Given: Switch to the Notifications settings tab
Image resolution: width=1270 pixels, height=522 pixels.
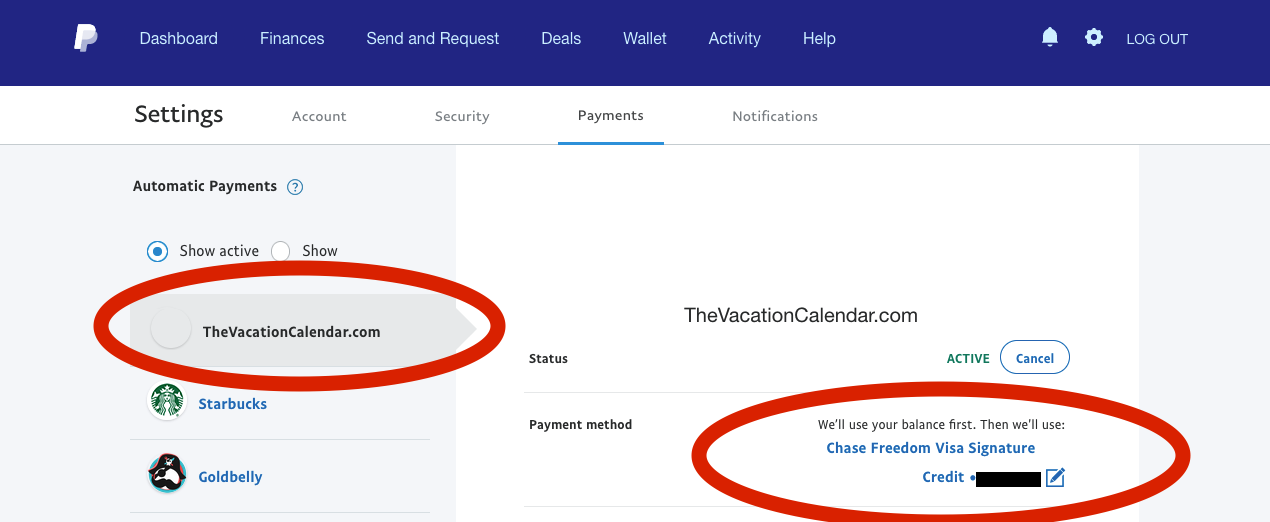Looking at the screenshot, I should click(x=775, y=116).
